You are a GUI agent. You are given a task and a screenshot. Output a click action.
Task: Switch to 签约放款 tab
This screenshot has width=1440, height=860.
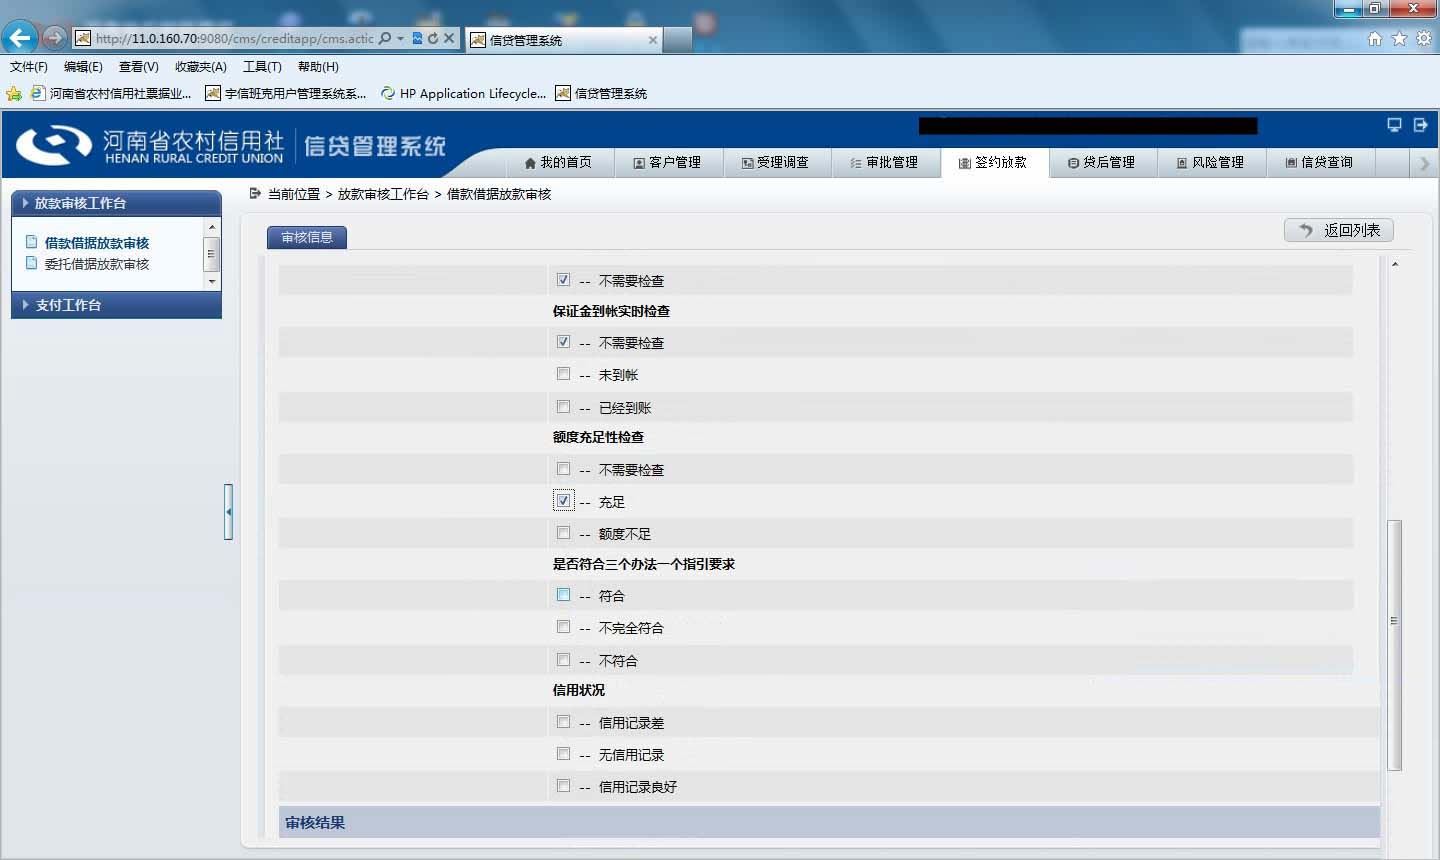[x=993, y=162]
